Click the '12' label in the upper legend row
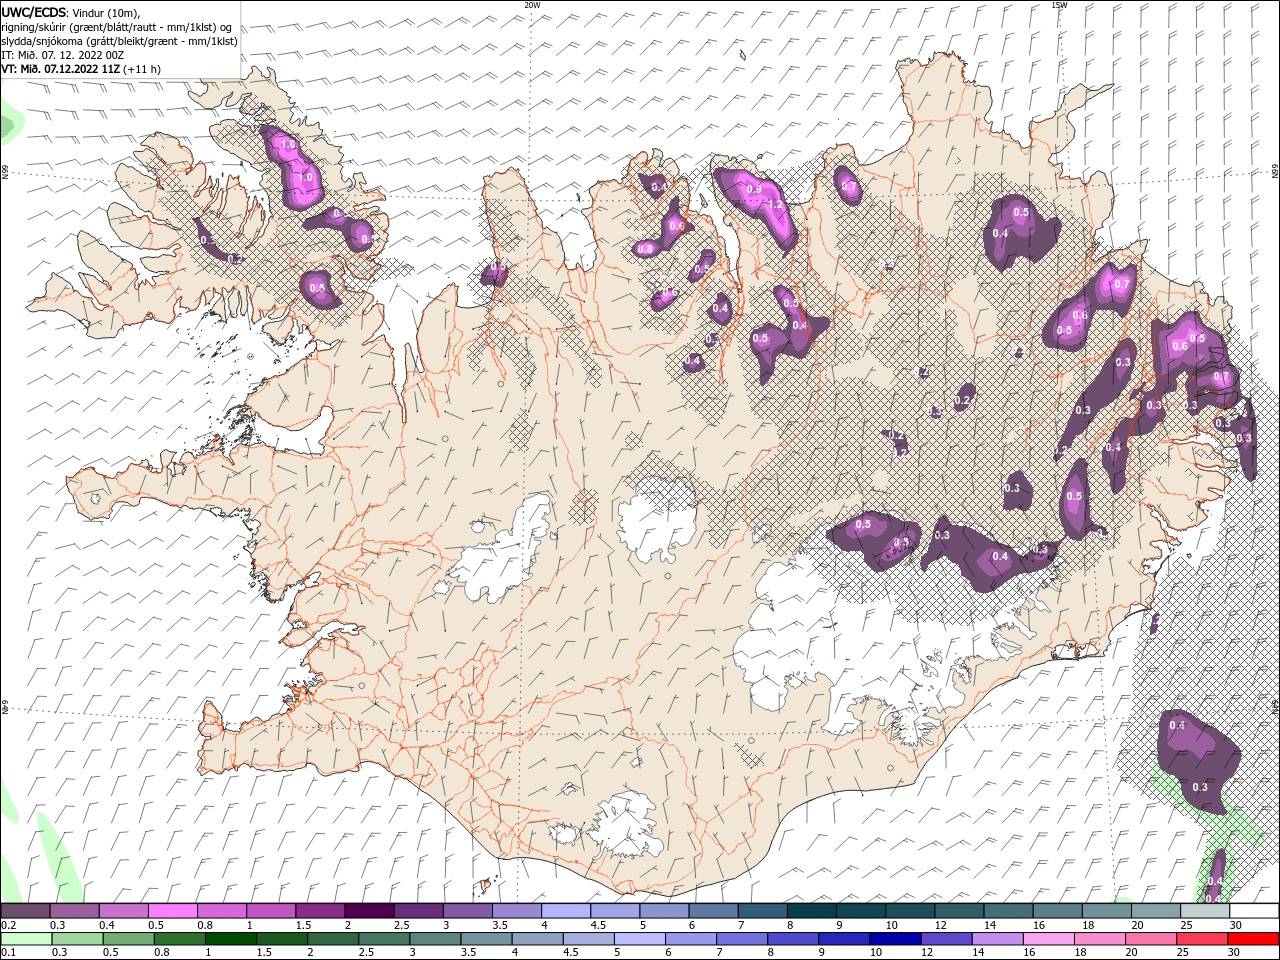 click(940, 925)
